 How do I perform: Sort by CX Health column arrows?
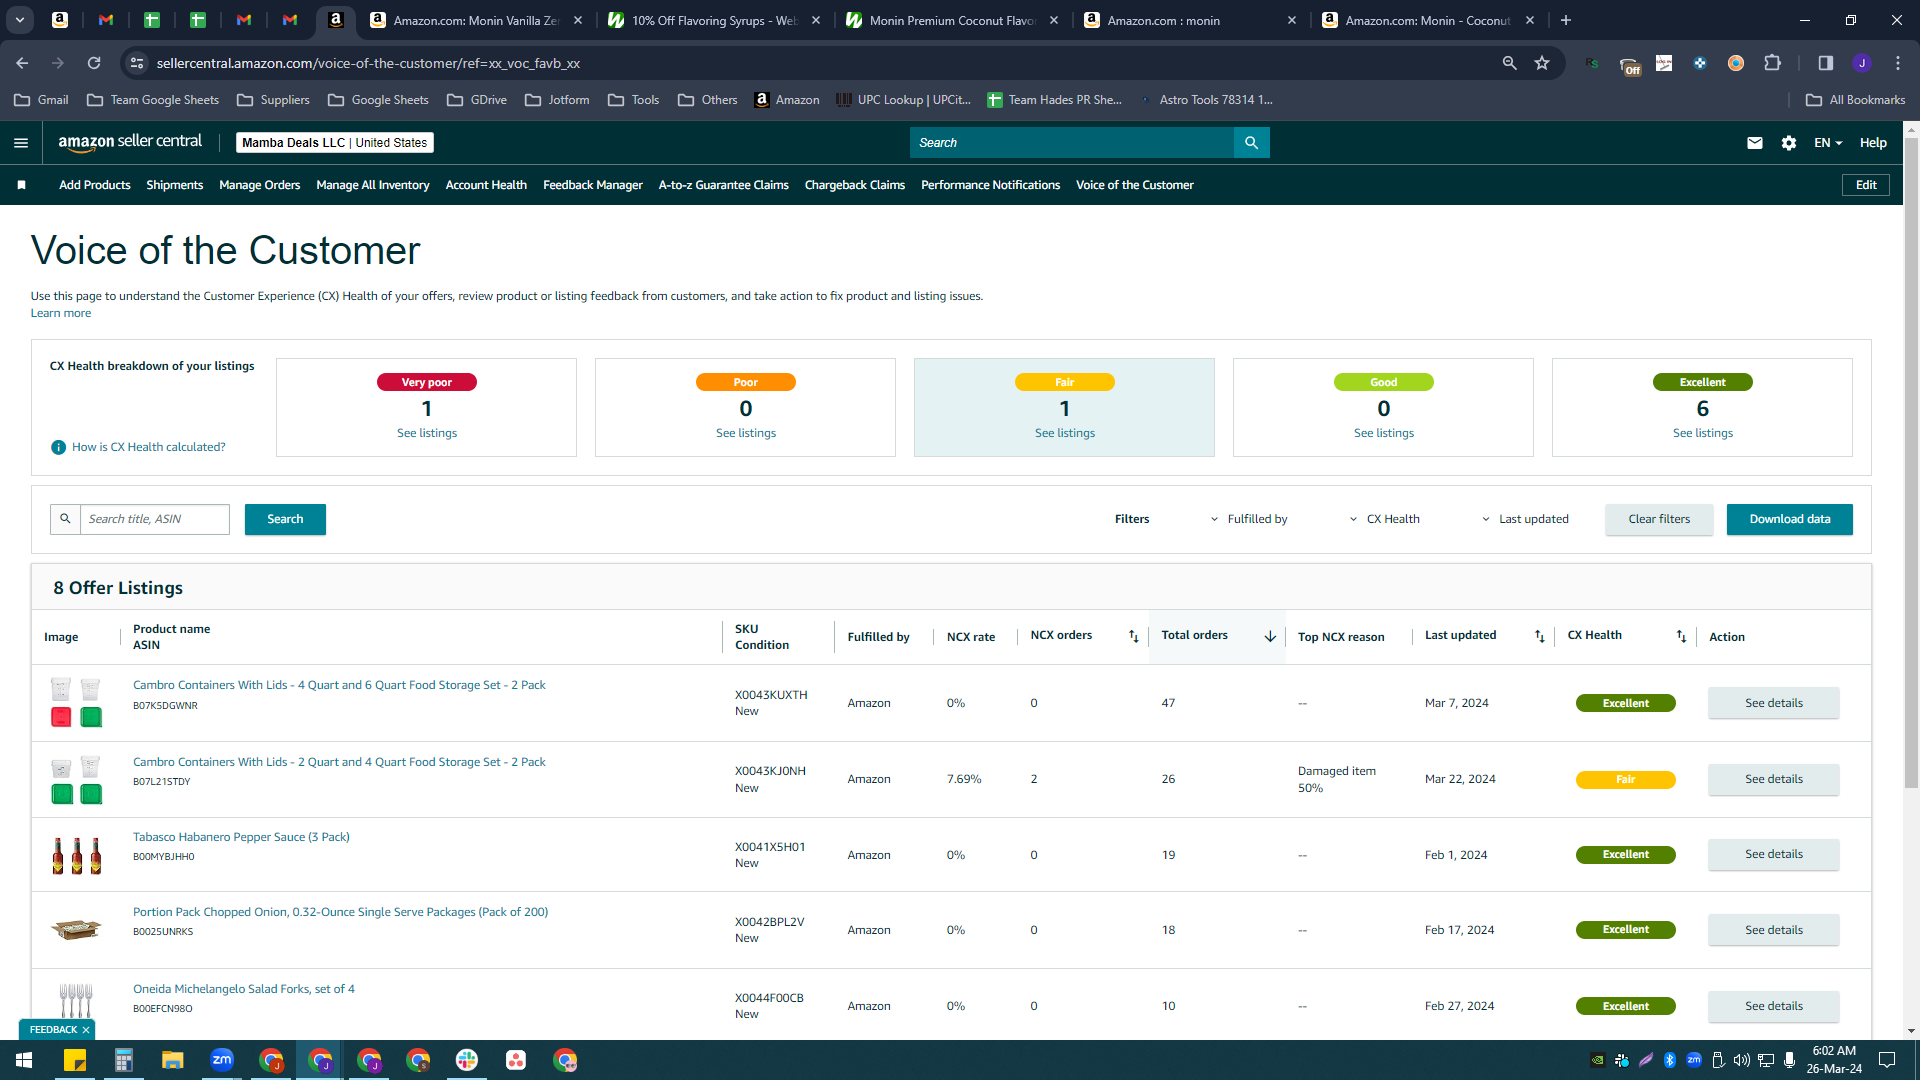click(1681, 636)
